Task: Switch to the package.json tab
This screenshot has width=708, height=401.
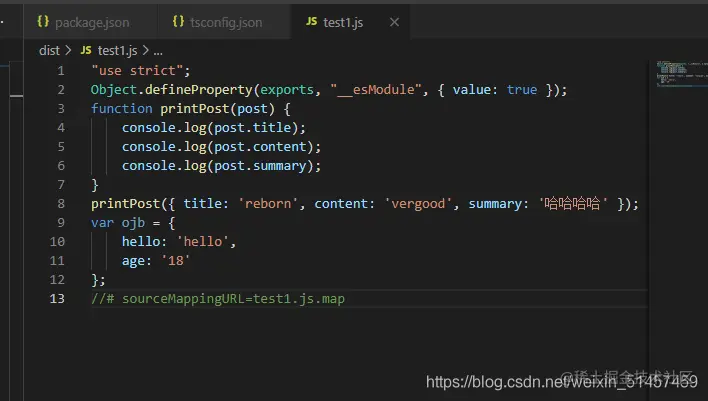Action: coord(90,22)
